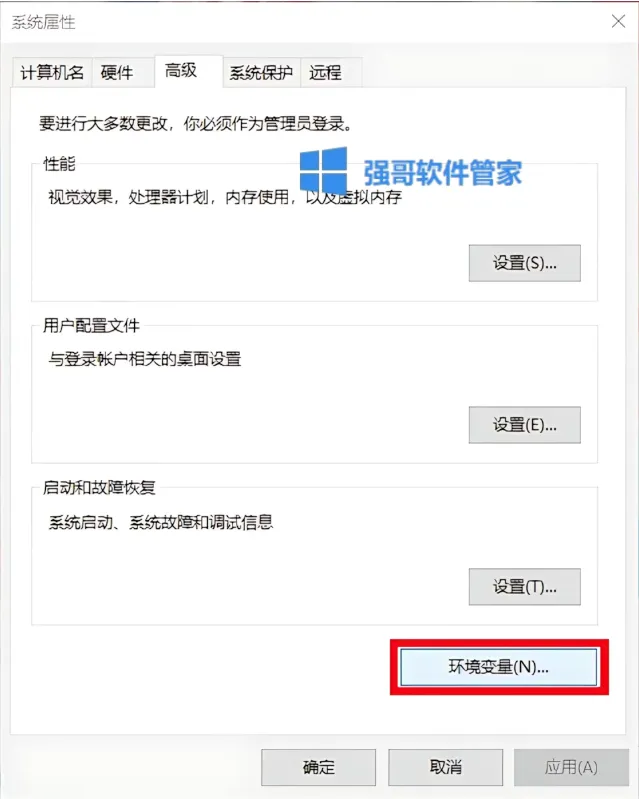Switch to the 计算机名 tab

click(x=51, y=72)
